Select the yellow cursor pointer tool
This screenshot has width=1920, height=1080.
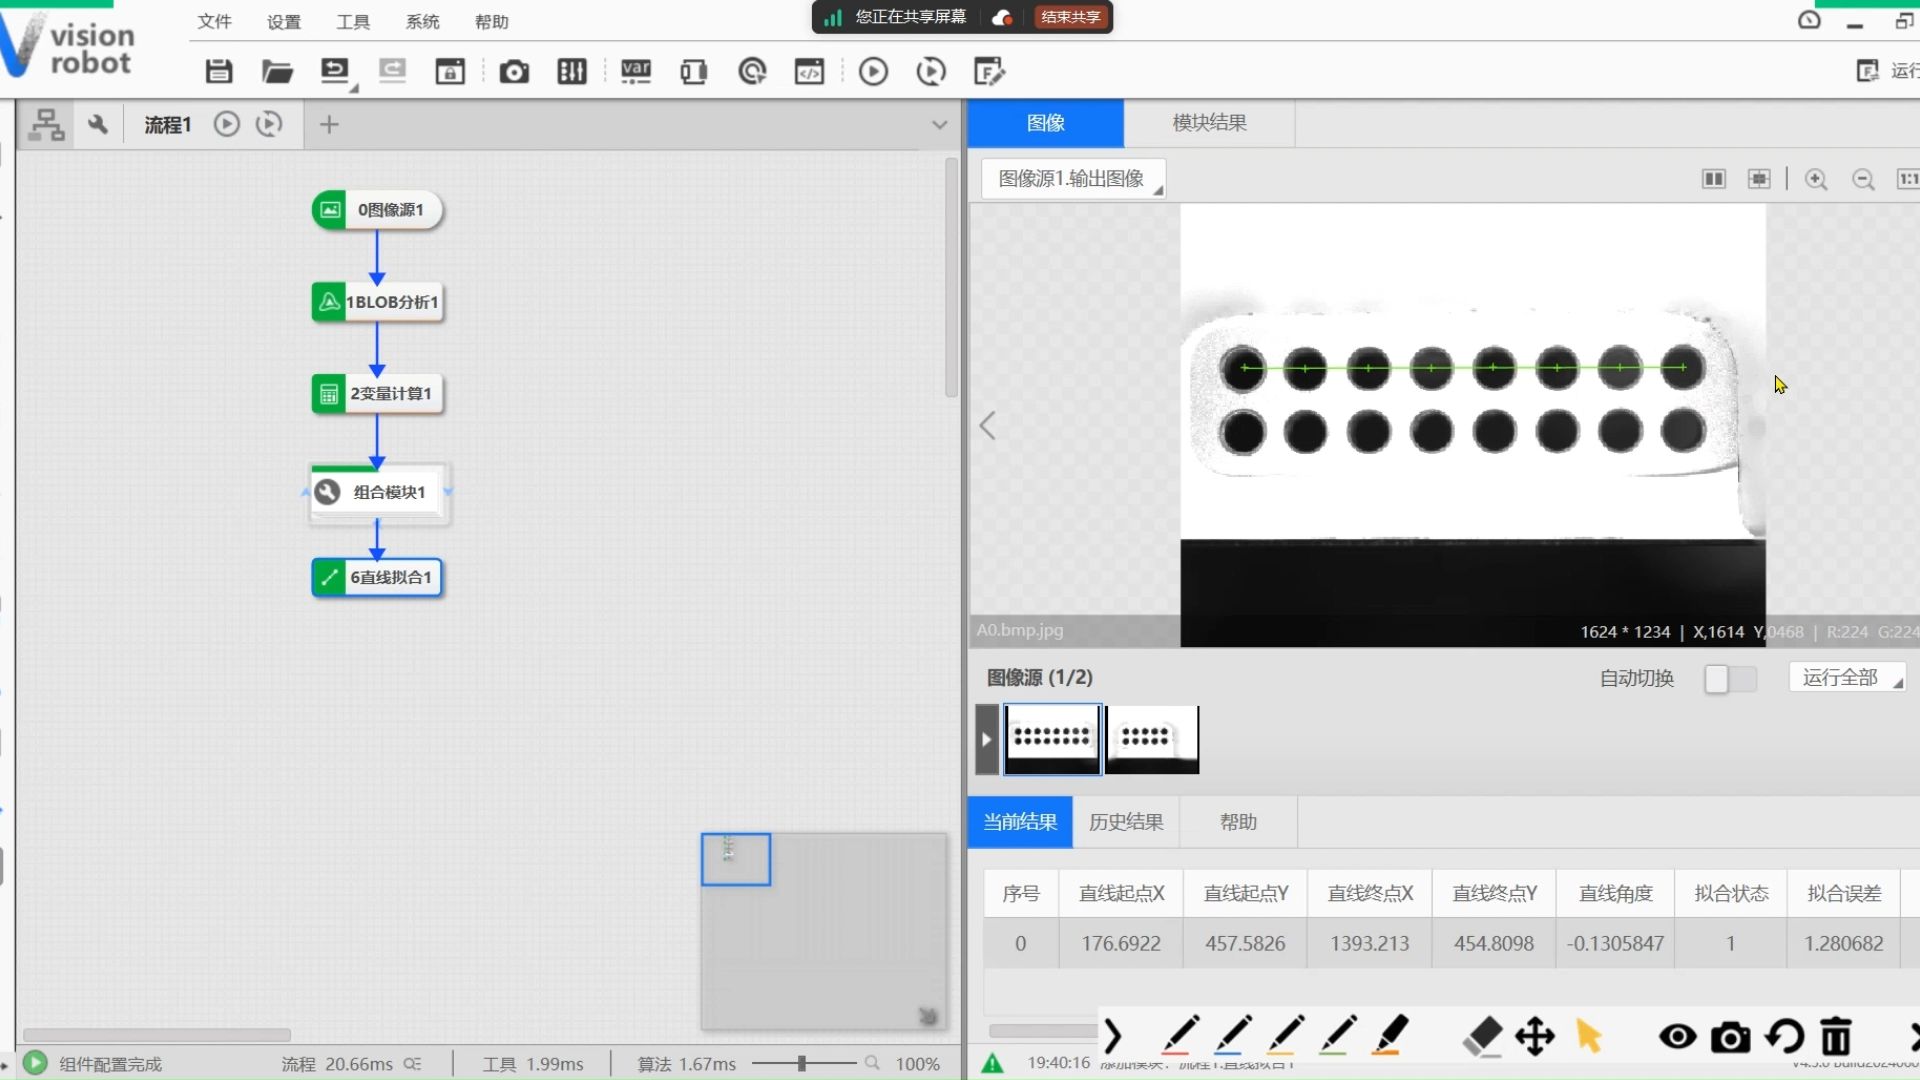pyautogui.click(x=1588, y=1036)
